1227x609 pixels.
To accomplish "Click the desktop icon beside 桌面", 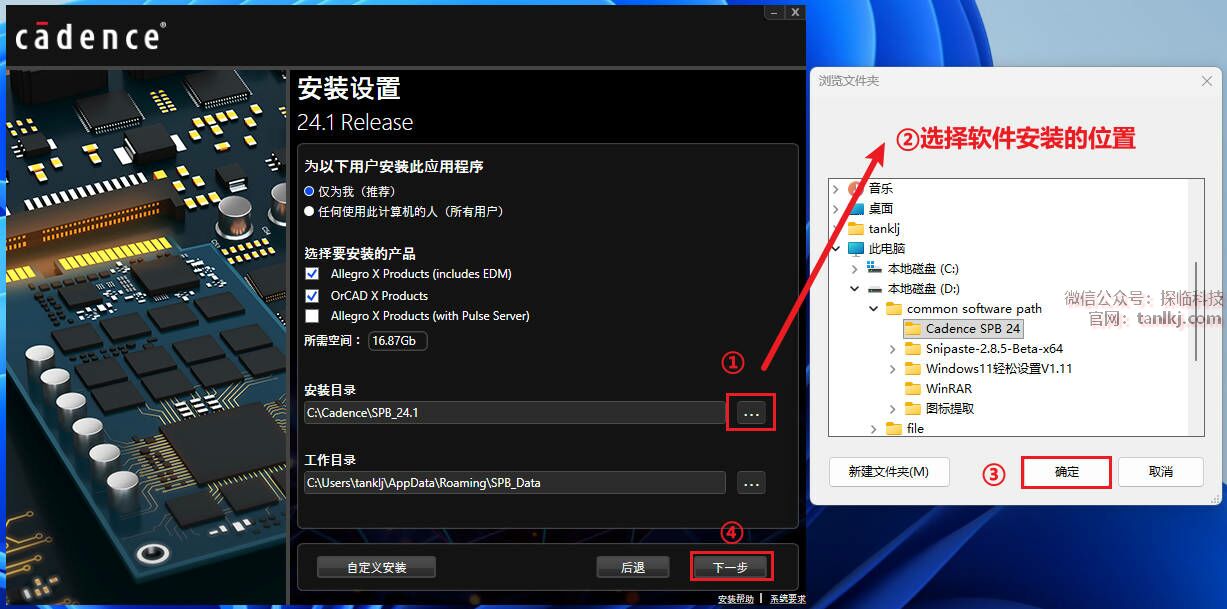I will [x=856, y=208].
